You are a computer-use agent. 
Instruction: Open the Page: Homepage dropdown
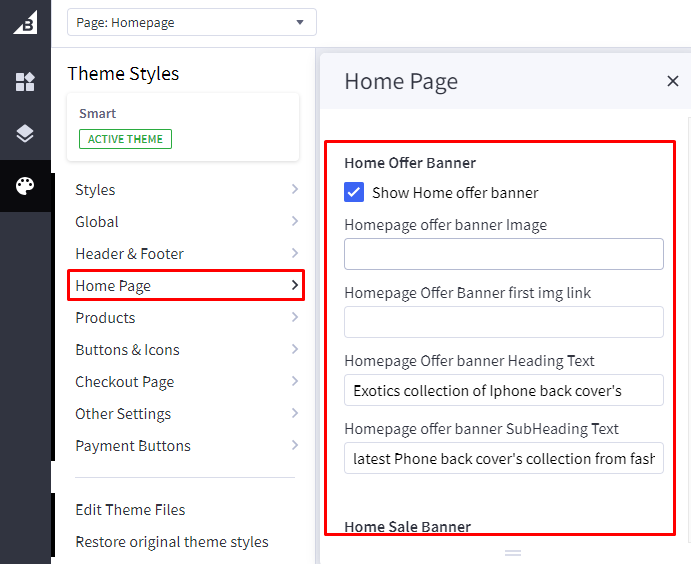click(191, 22)
